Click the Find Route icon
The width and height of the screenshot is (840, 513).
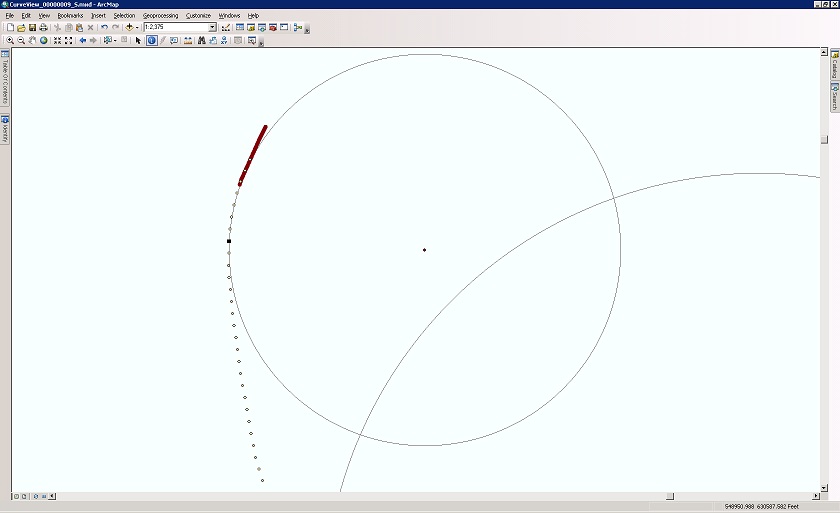click(213, 40)
